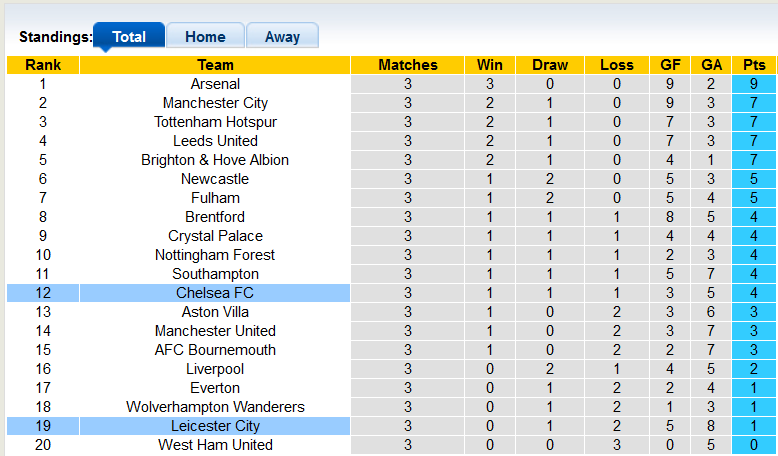Select Leicester City highlighted team
Image resolution: width=778 pixels, height=456 pixels.
coord(215,426)
